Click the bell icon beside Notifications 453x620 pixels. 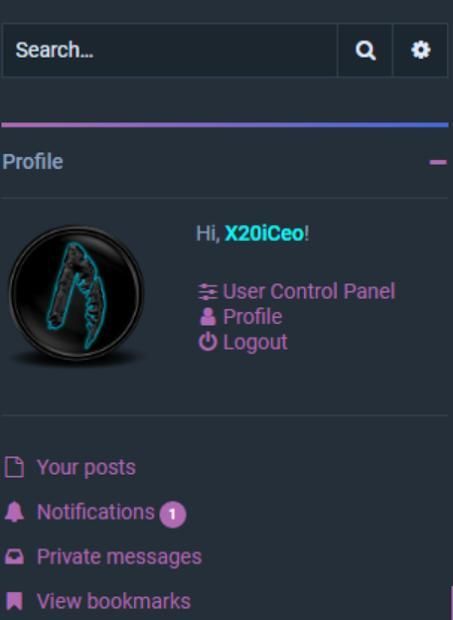pyautogui.click(x=15, y=512)
